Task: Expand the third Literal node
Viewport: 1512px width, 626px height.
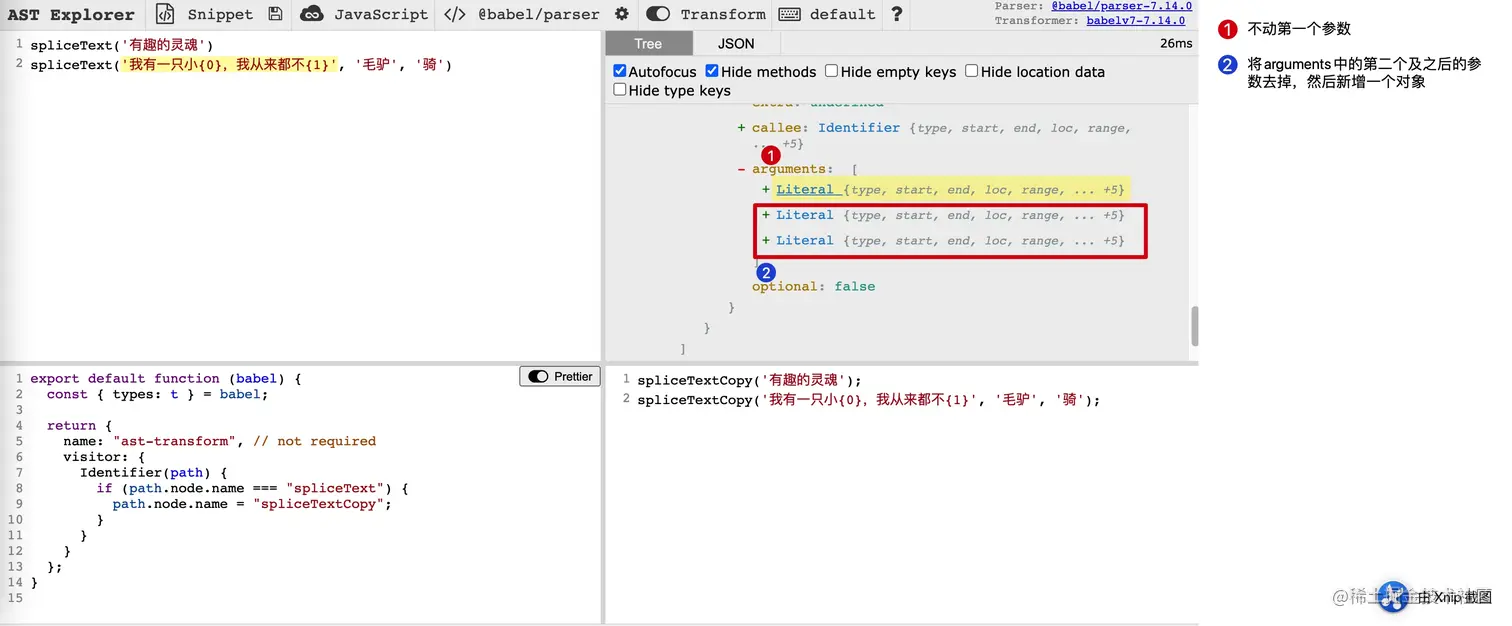Action: click(x=766, y=240)
